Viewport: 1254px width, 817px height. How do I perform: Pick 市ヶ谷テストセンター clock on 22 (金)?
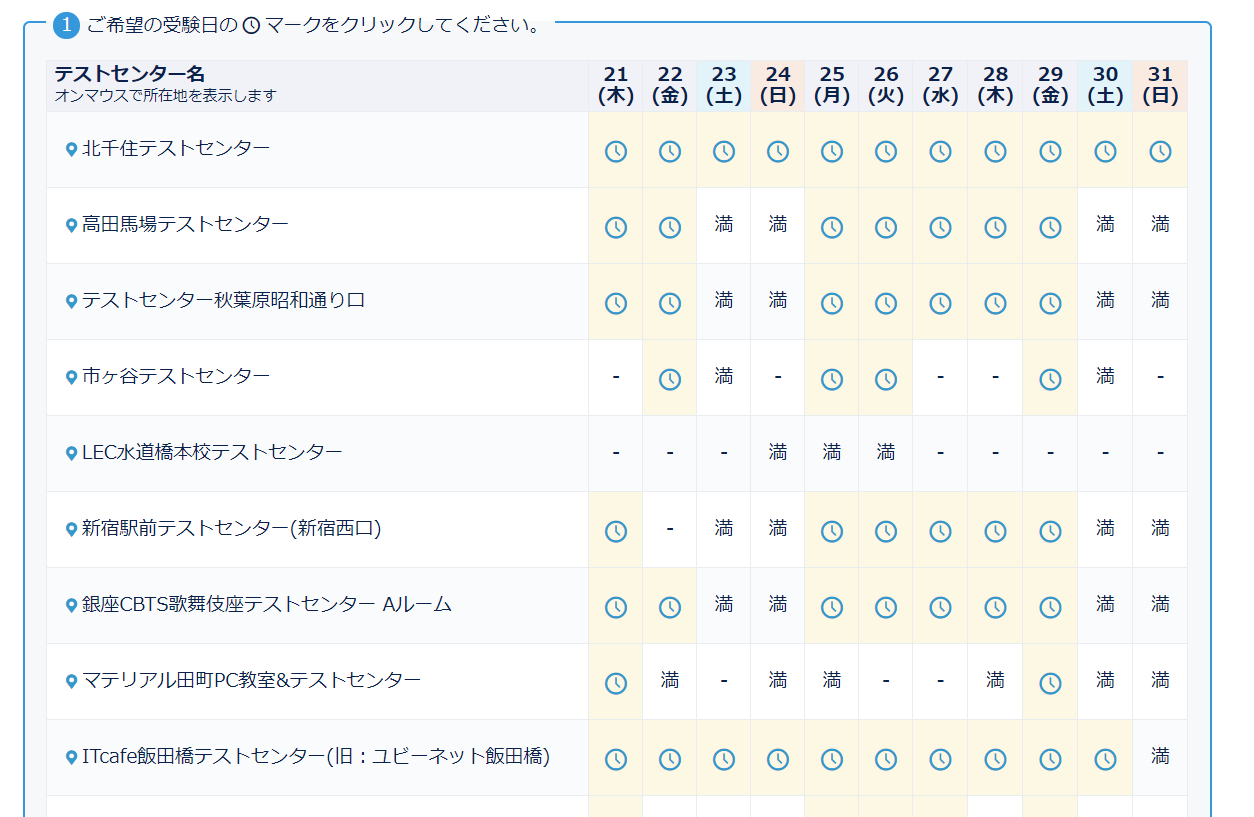(x=670, y=379)
